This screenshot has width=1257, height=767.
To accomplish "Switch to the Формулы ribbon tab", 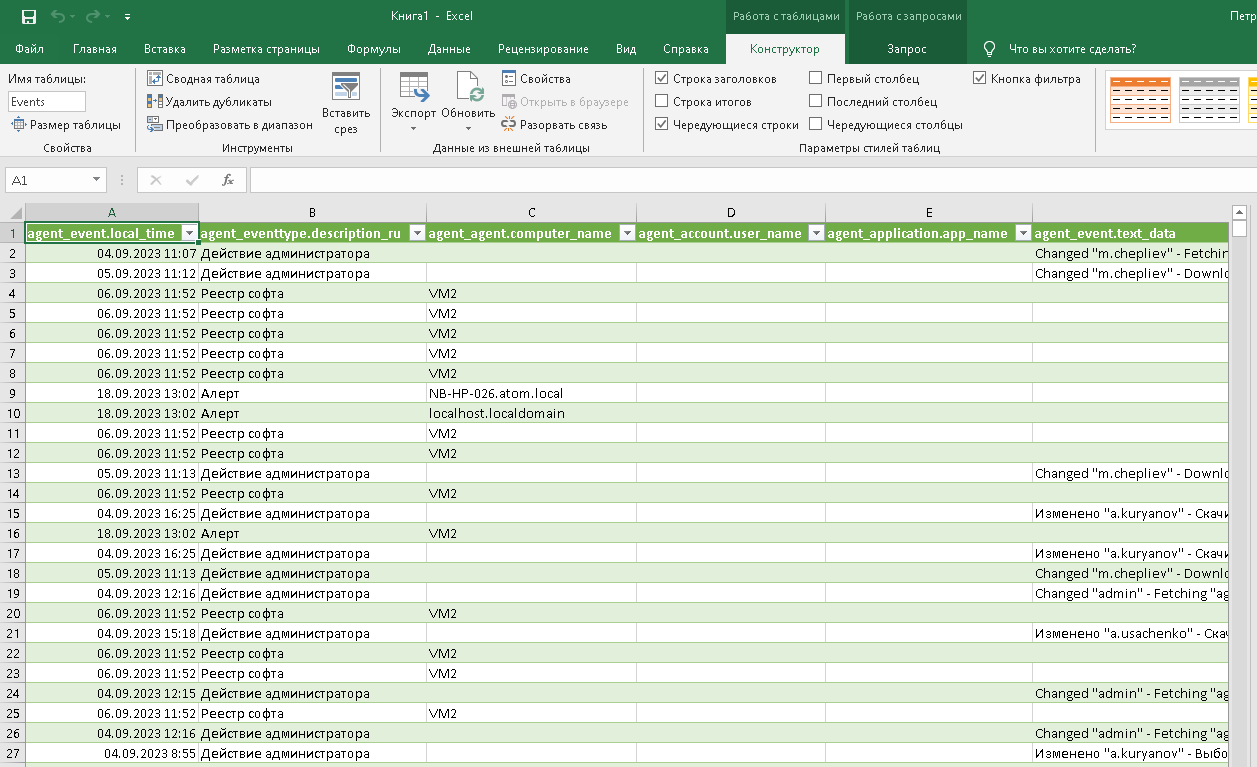I will point(373,48).
